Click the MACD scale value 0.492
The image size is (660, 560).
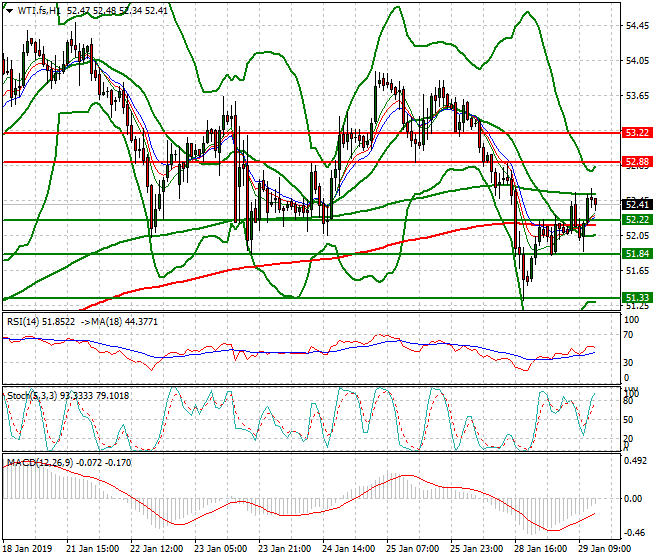tap(636, 461)
